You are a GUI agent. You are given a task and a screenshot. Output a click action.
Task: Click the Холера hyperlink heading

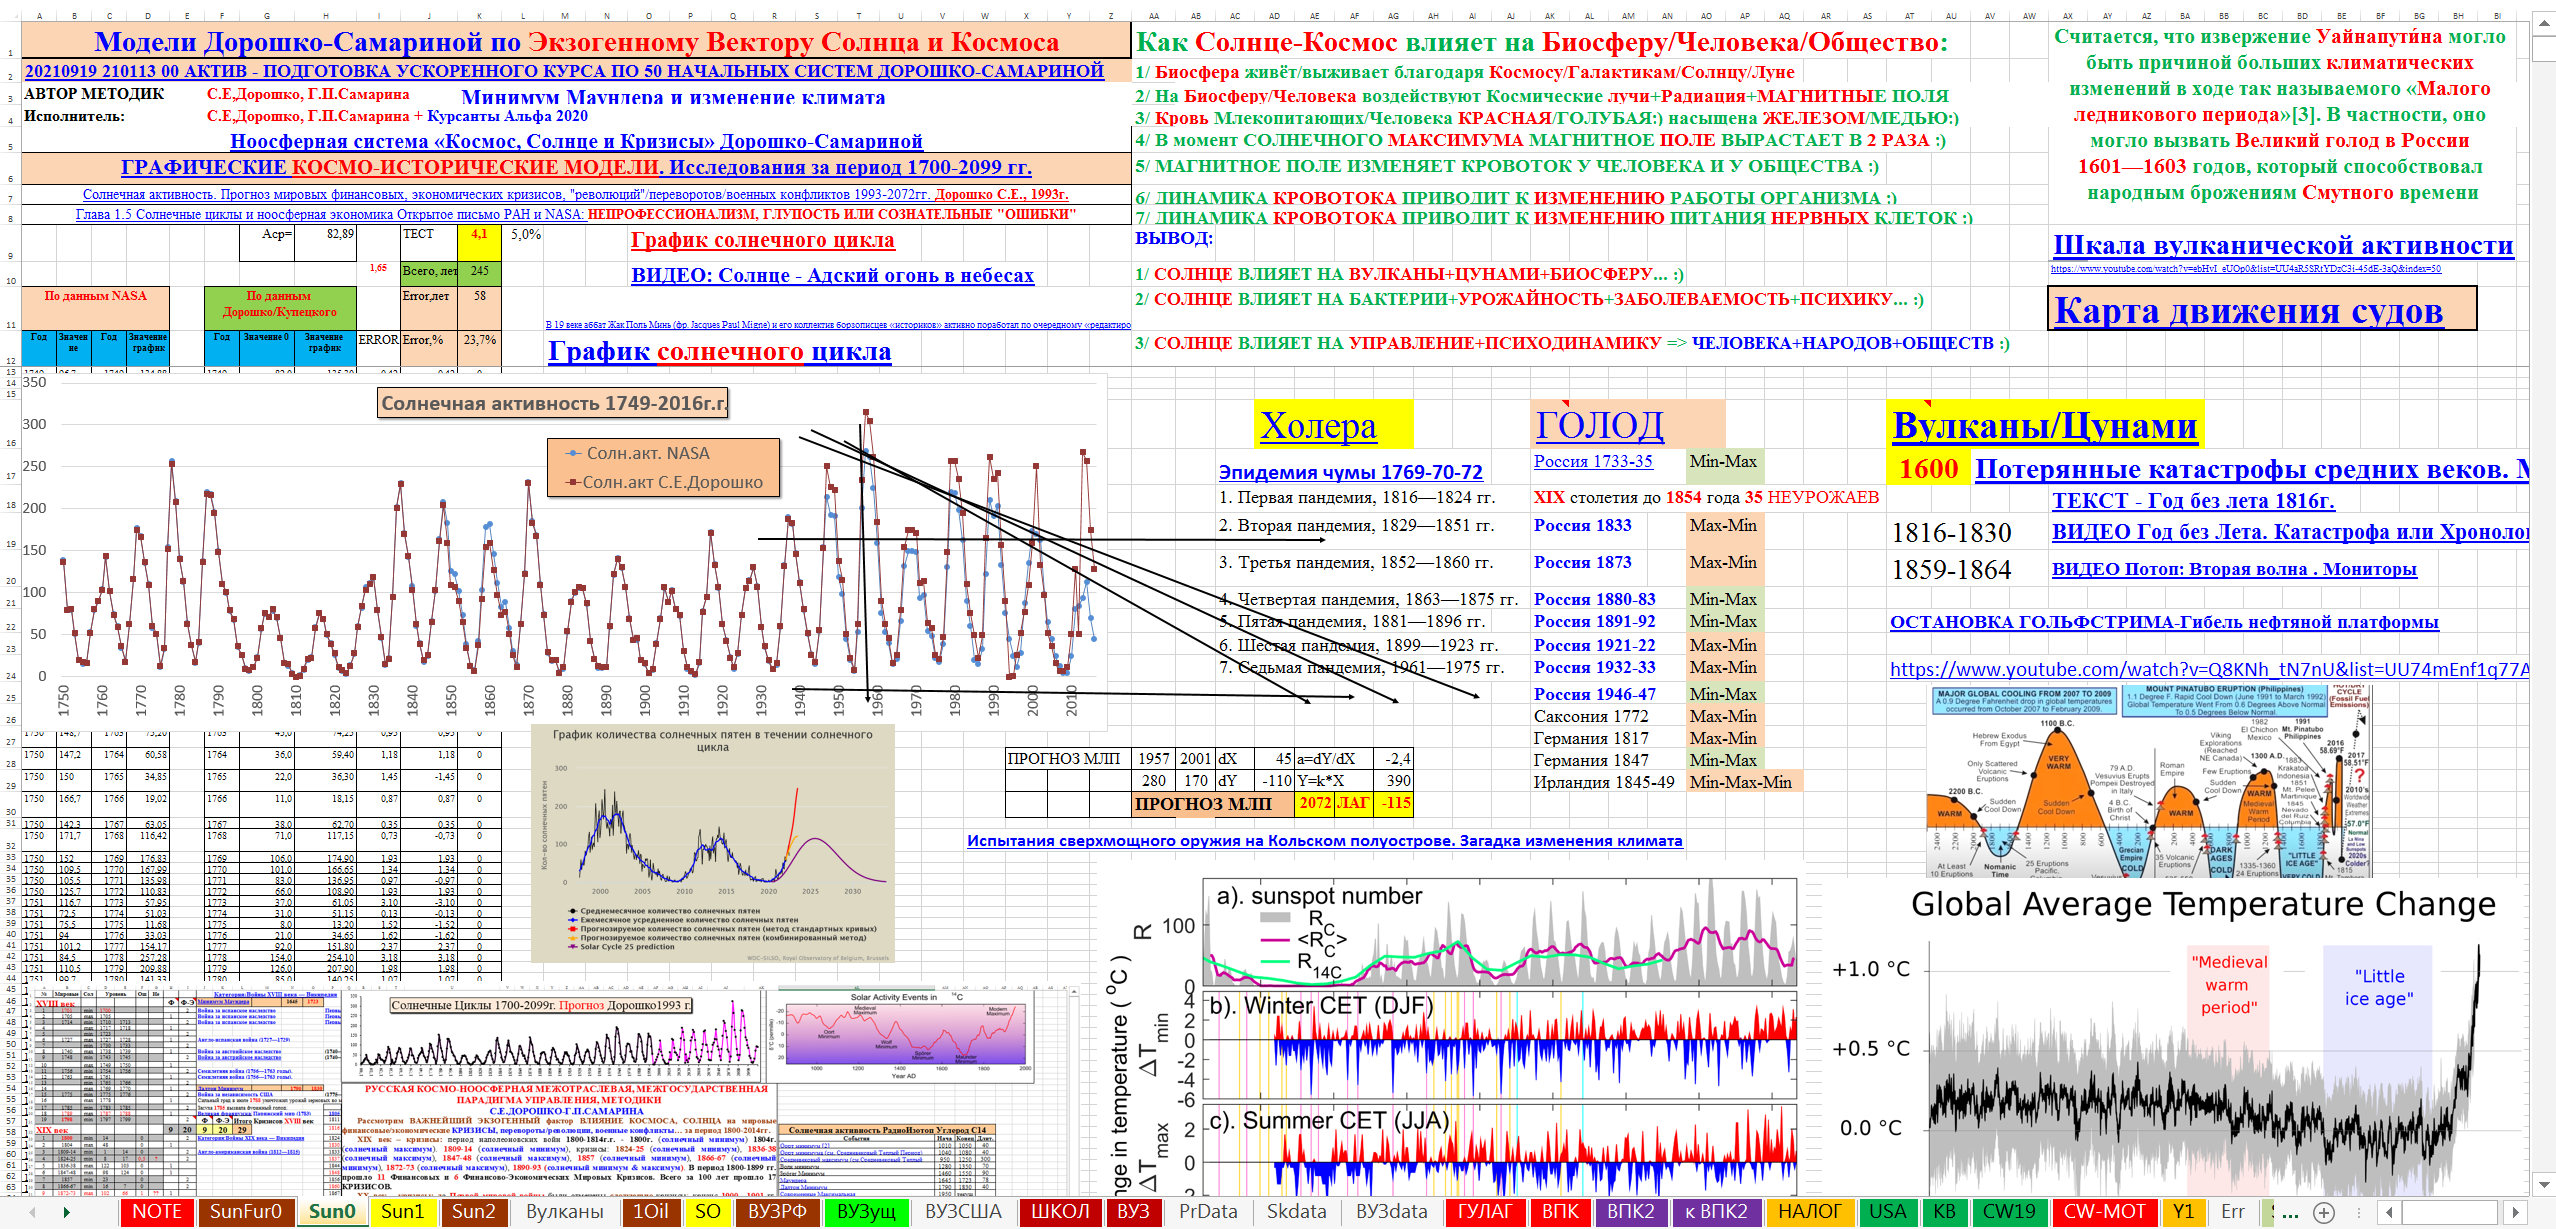pyautogui.click(x=1317, y=426)
